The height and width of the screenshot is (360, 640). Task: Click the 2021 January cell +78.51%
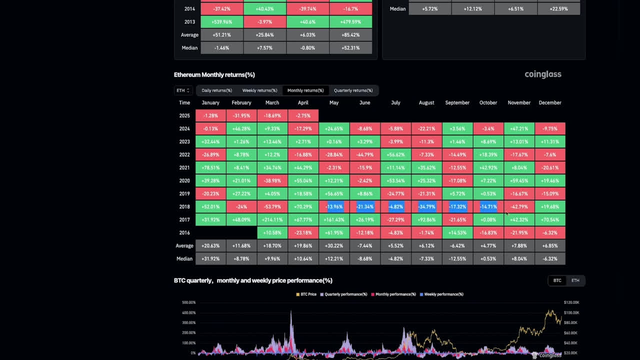(211, 168)
